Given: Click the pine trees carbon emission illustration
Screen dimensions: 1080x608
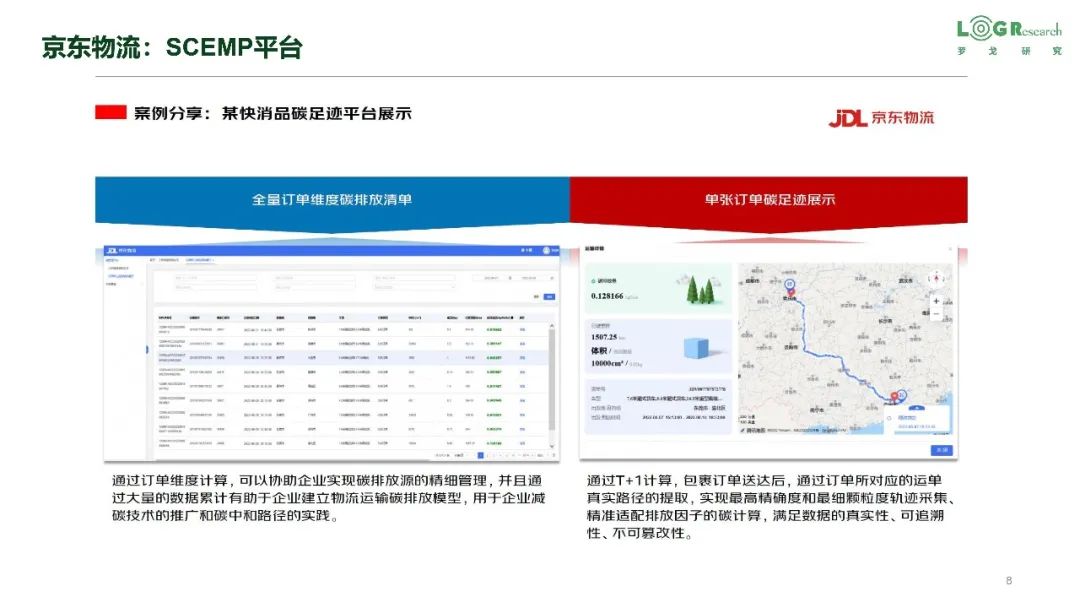Looking at the screenshot, I should 700,290.
